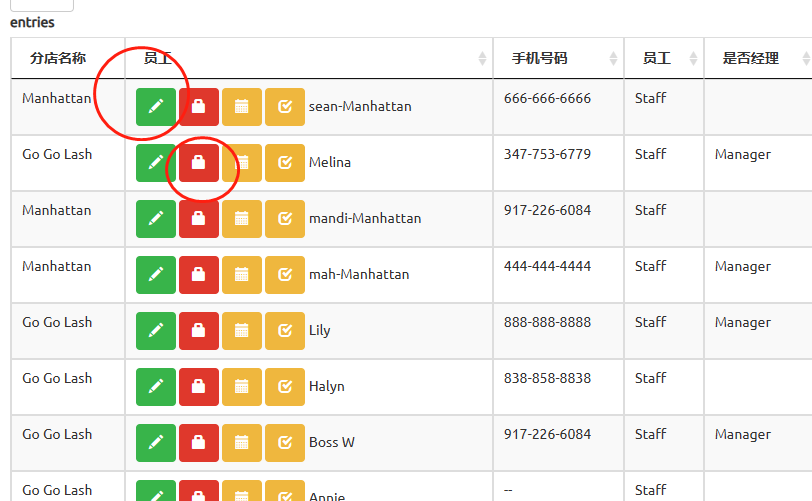
Task: Click red lock button for Melina
Action: point(199,163)
